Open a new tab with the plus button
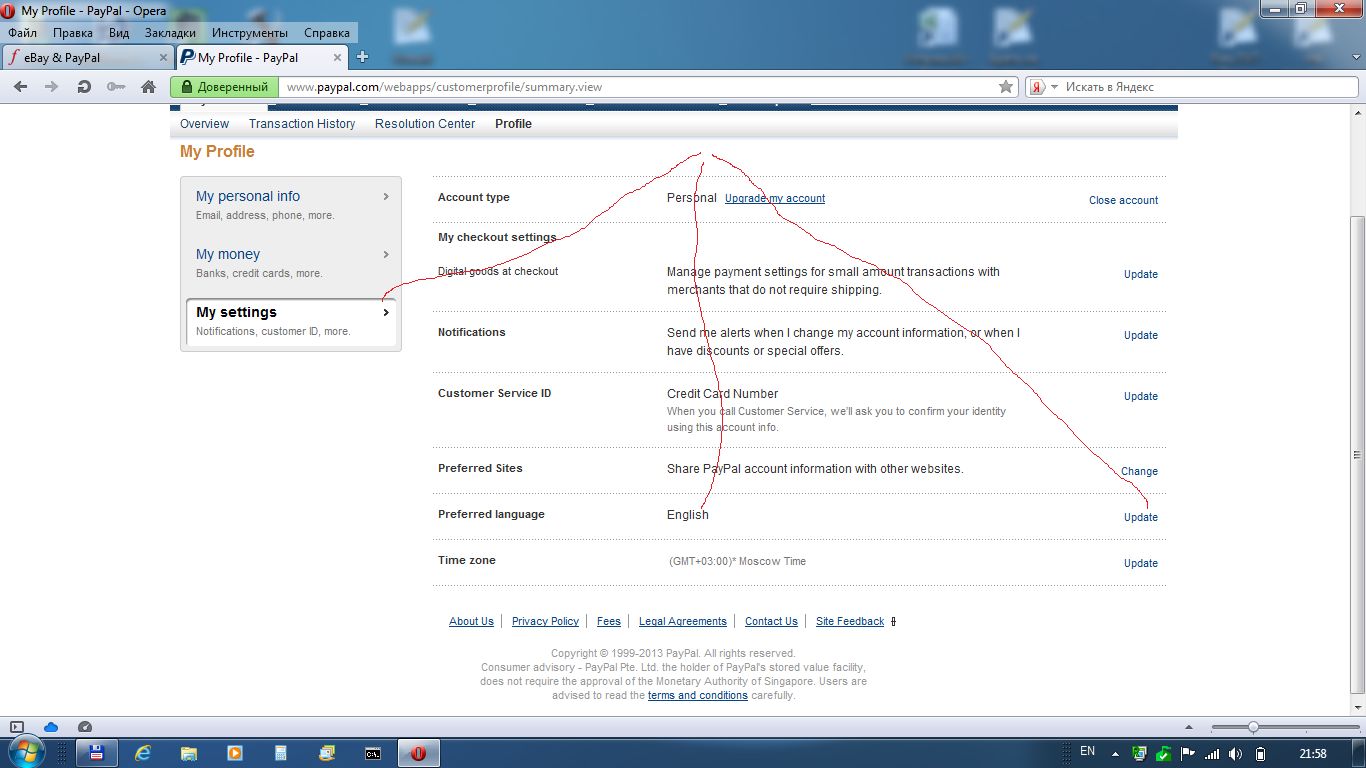This screenshot has width=1366, height=768. (x=363, y=57)
